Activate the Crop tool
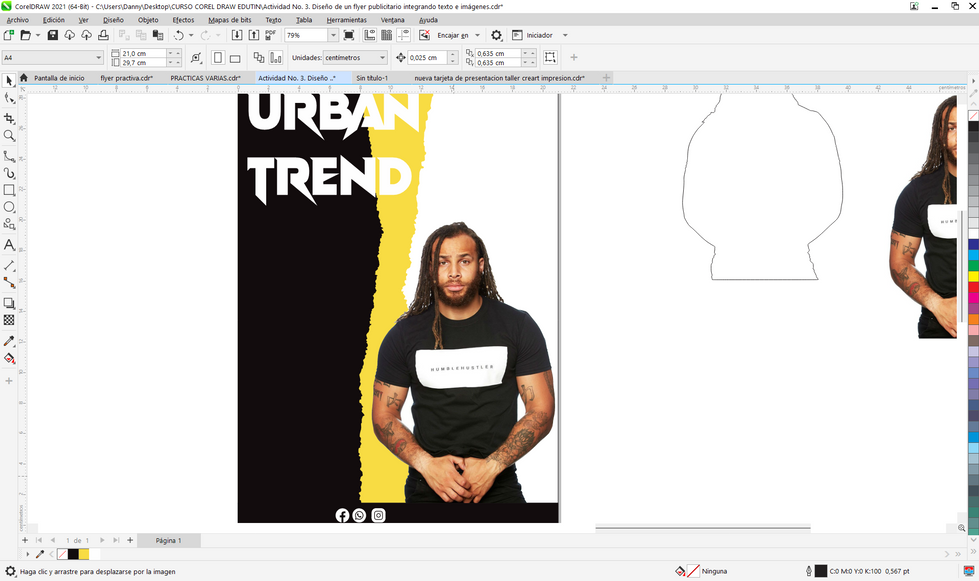The width and height of the screenshot is (979, 581). click(9, 118)
